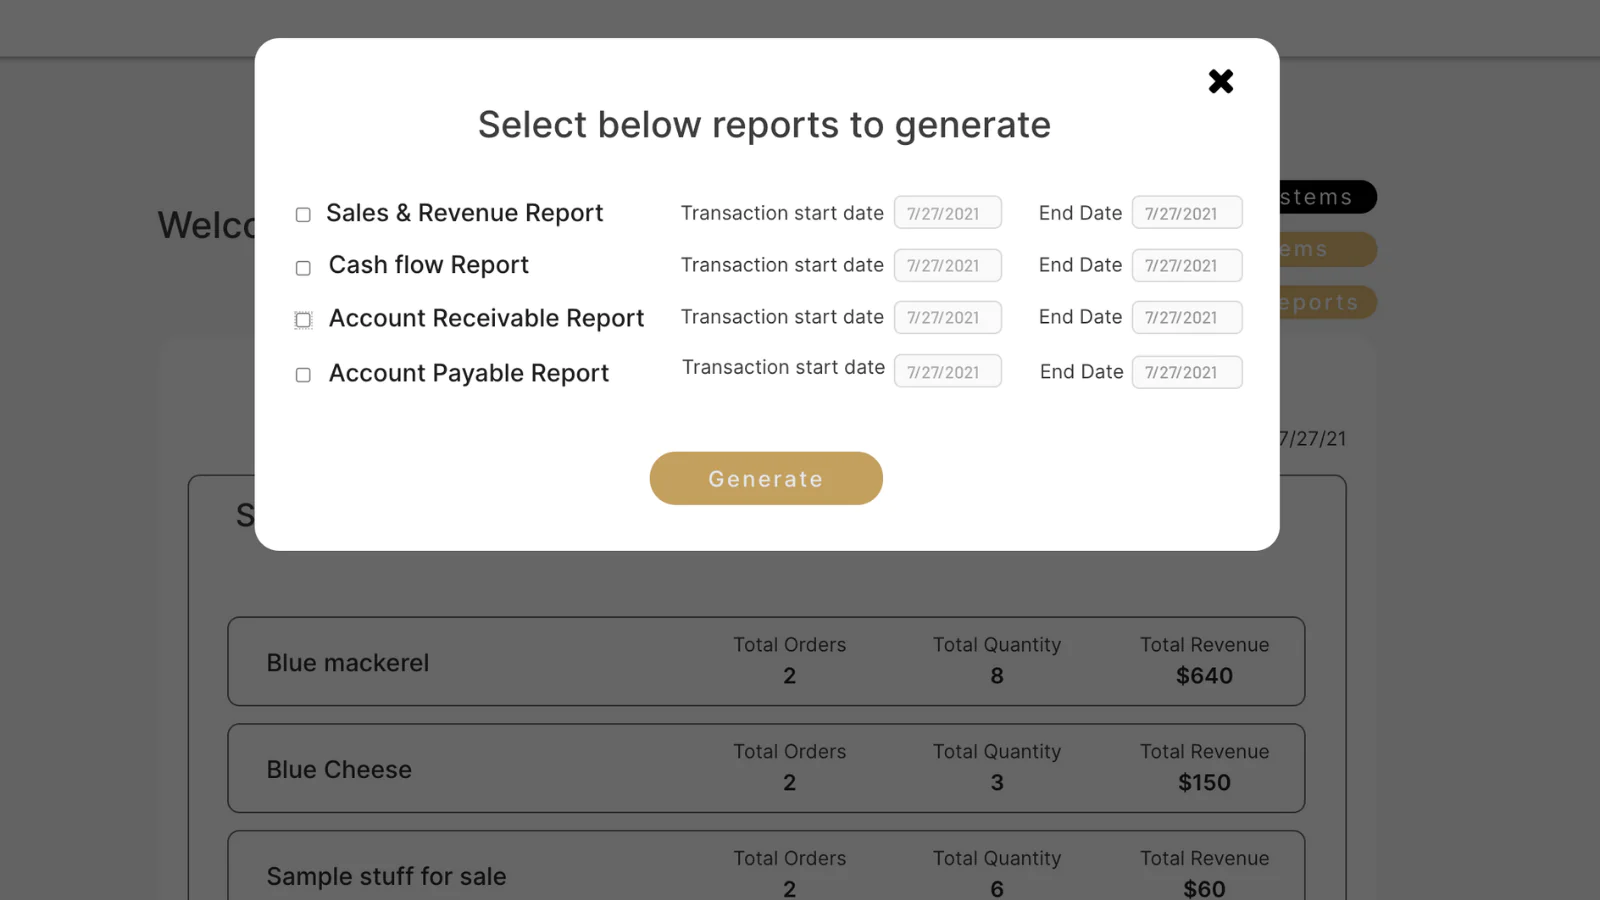Click Blue mackerel total quantity 8
Screen dimensions: 1600x900
997,676
